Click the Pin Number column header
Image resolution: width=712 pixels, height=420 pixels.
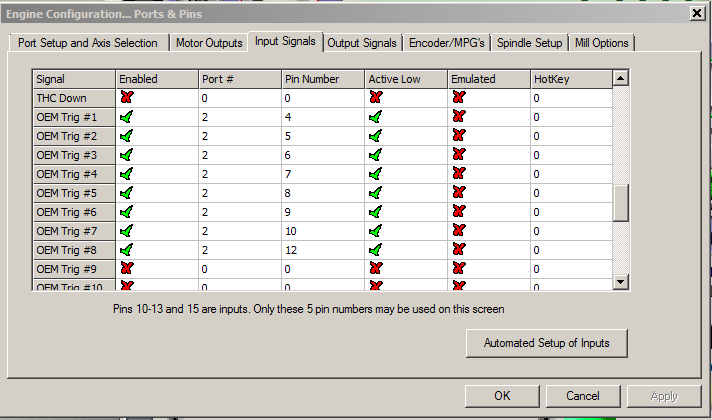tap(323, 79)
